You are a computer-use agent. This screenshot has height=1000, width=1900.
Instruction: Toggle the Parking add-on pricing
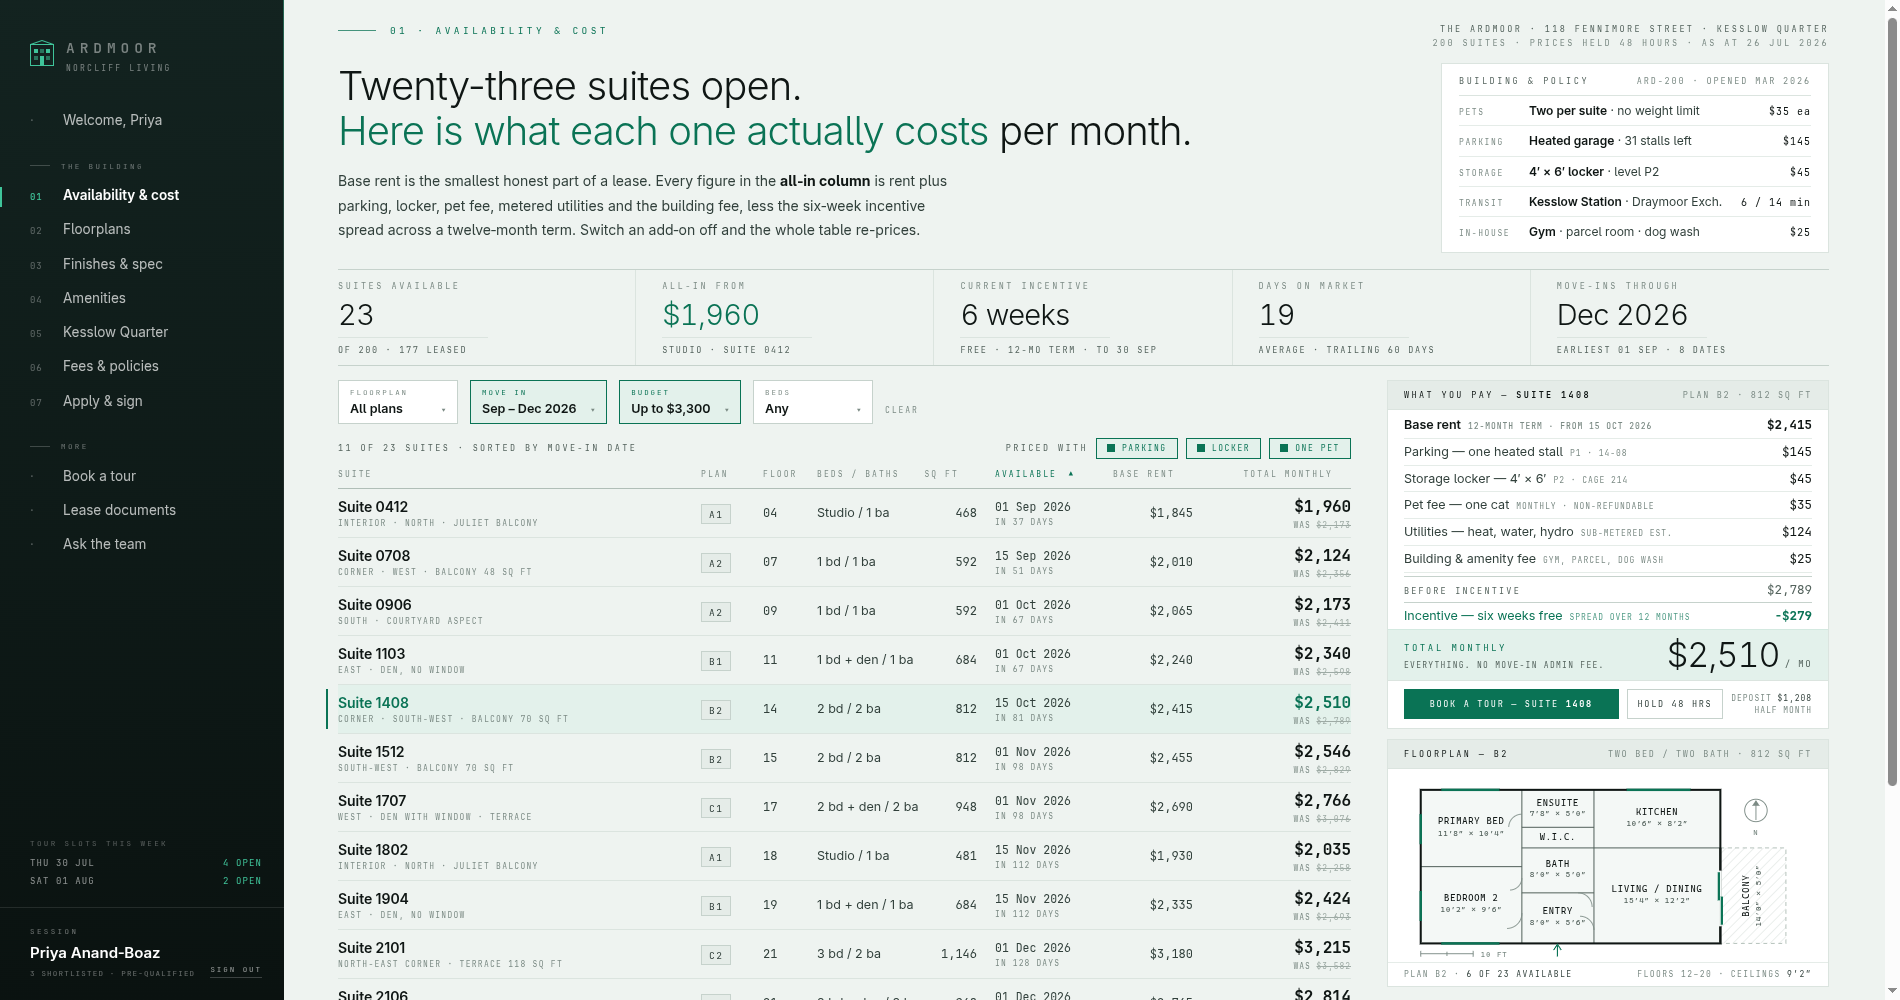click(1137, 448)
